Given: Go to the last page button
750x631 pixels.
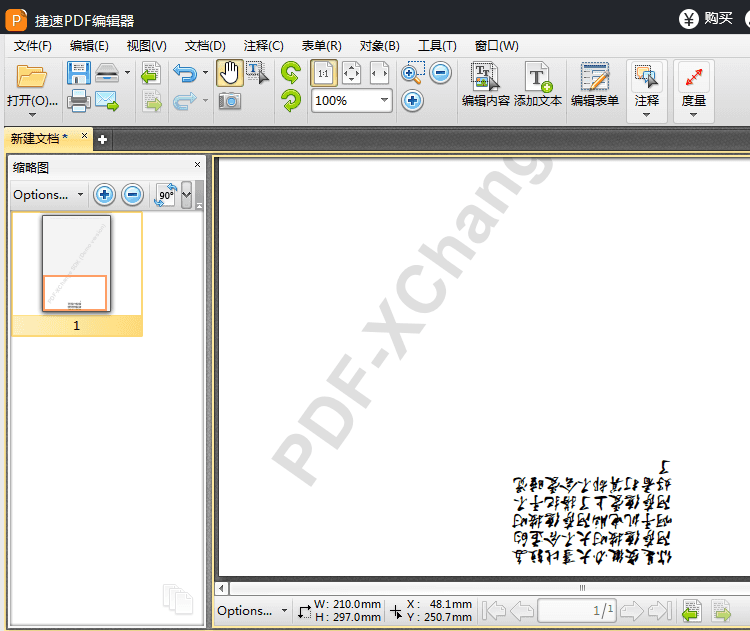Looking at the screenshot, I should (x=660, y=611).
